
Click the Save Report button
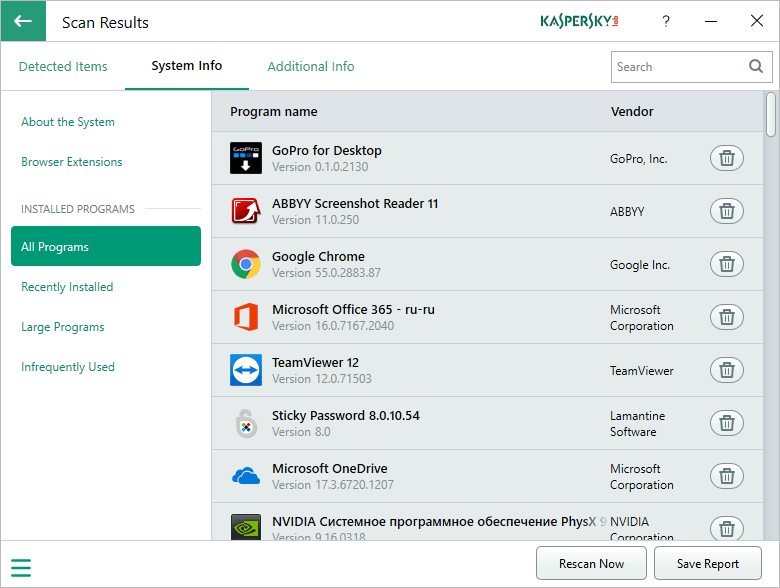pyautogui.click(x=707, y=564)
